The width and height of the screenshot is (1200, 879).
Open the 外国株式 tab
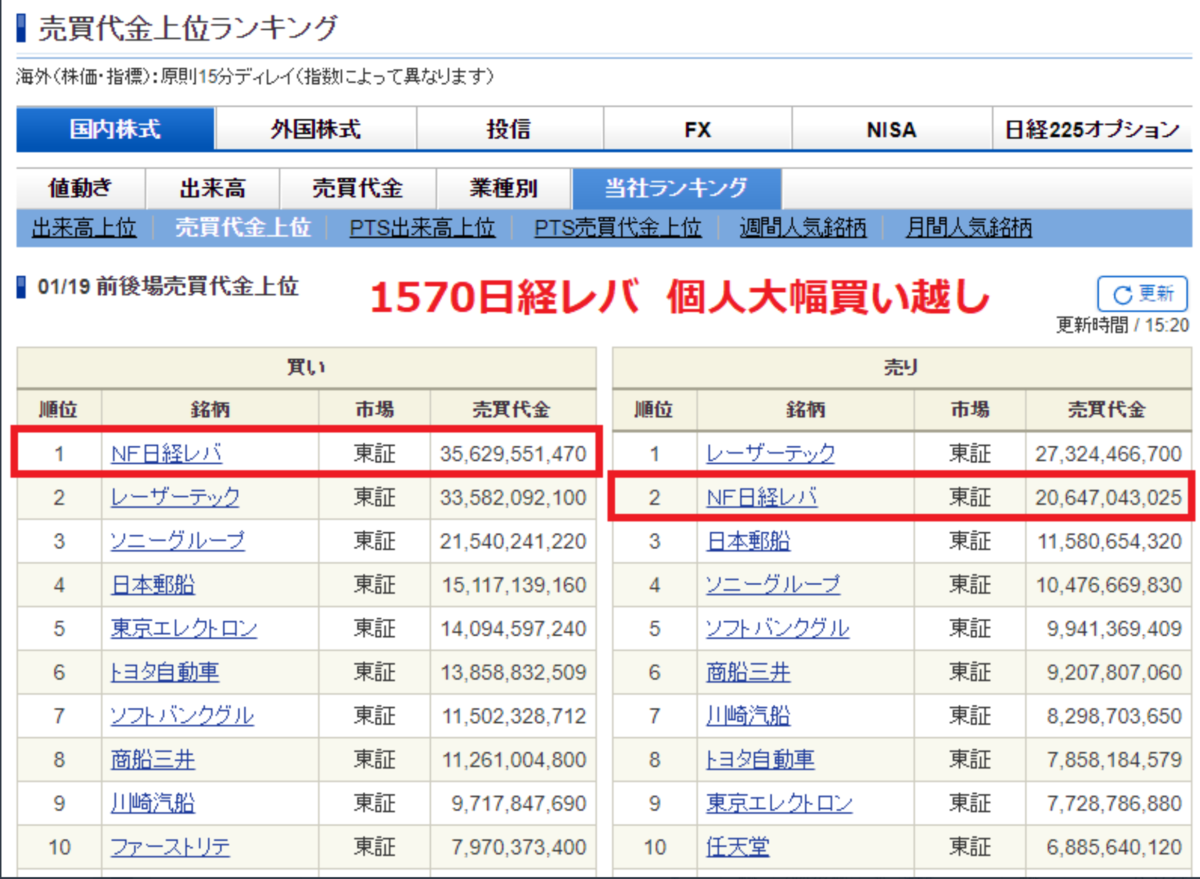316,129
